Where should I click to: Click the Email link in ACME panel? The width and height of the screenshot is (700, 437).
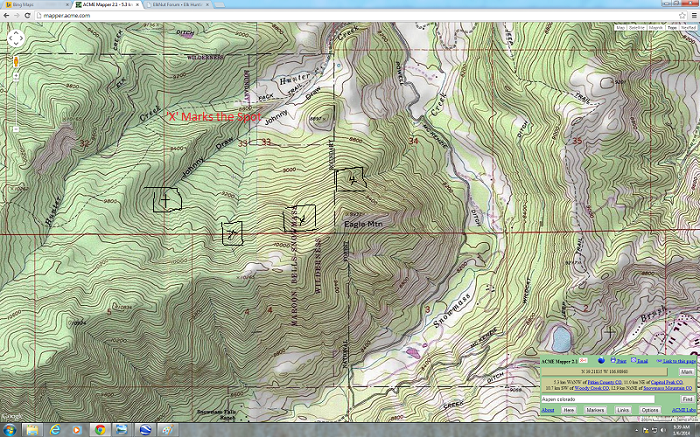click(642, 361)
